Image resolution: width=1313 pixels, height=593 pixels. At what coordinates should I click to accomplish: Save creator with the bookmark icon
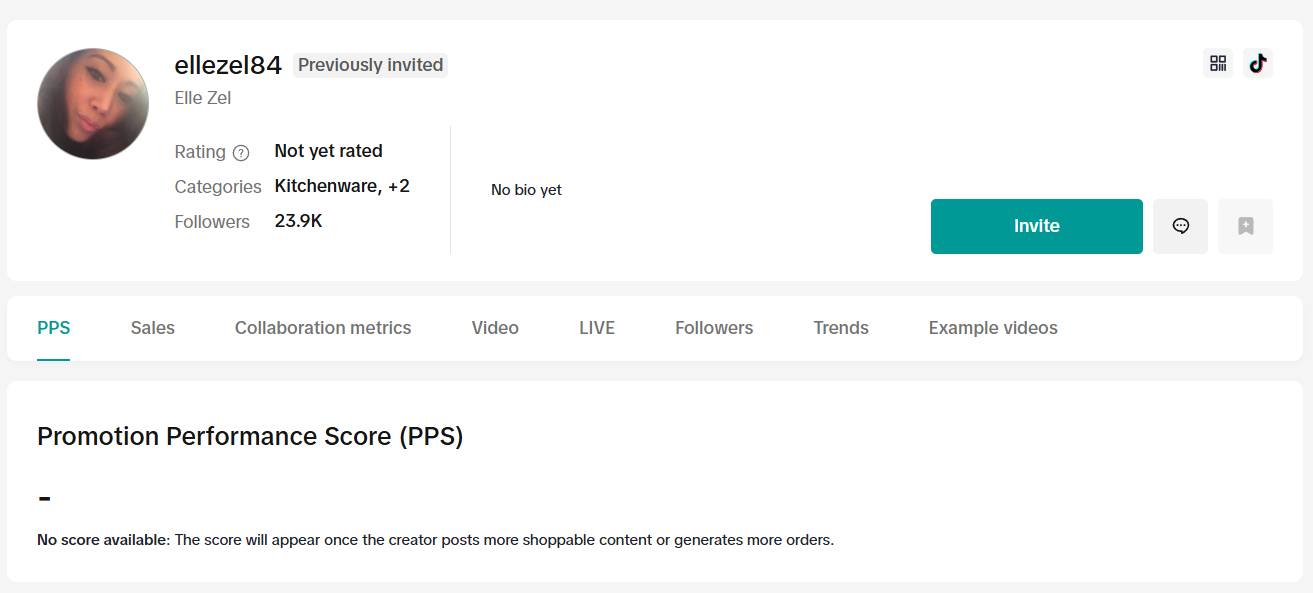[x=1245, y=226]
